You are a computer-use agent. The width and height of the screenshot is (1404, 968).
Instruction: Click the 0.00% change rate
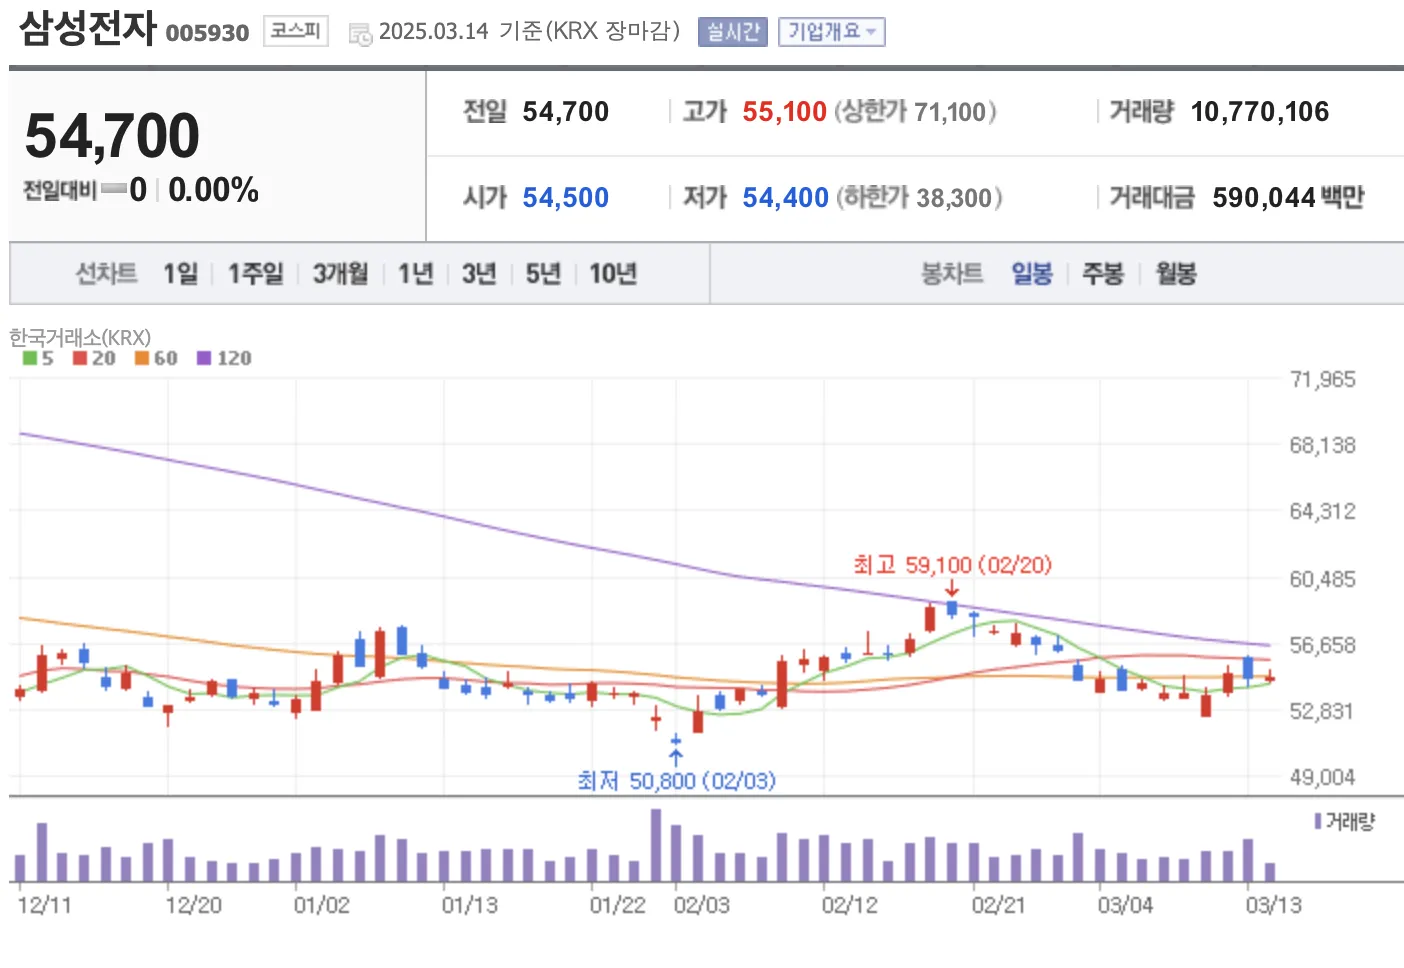pyautogui.click(x=213, y=189)
